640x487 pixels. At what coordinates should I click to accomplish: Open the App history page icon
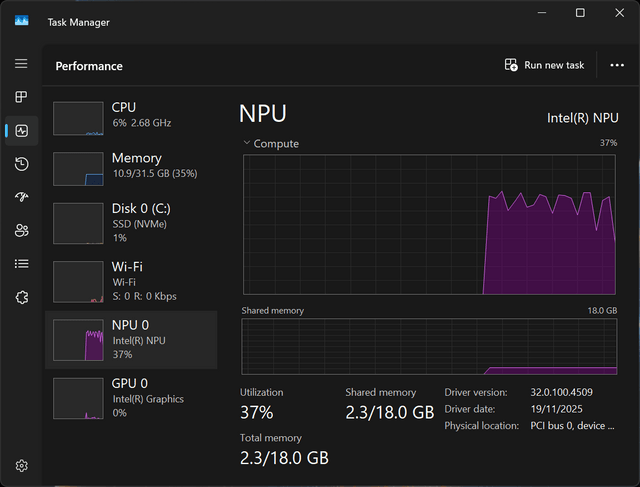[22, 164]
